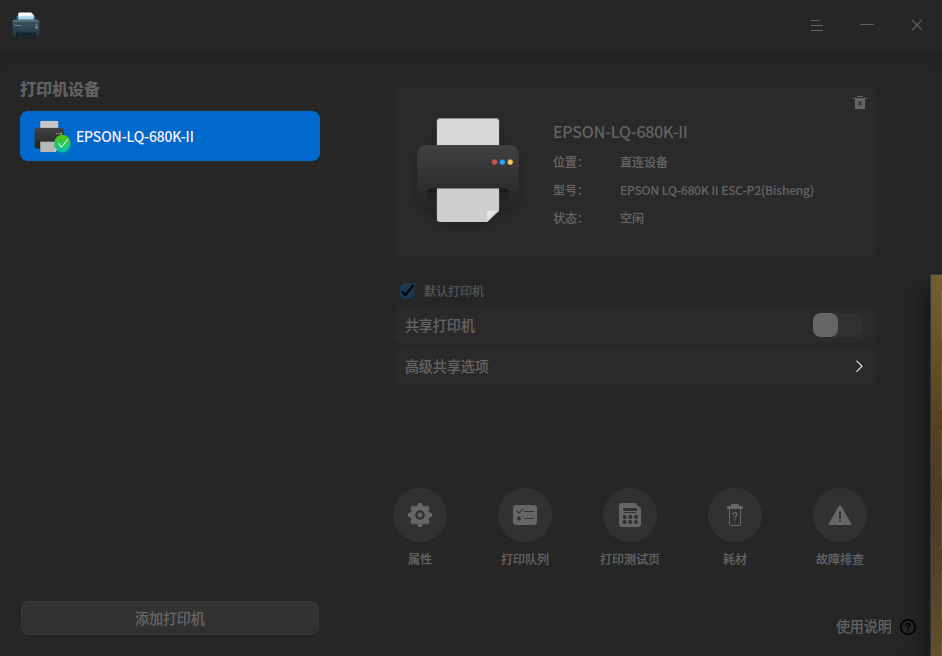Click the 打印机设备 heading
942x656 pixels.
coord(60,90)
